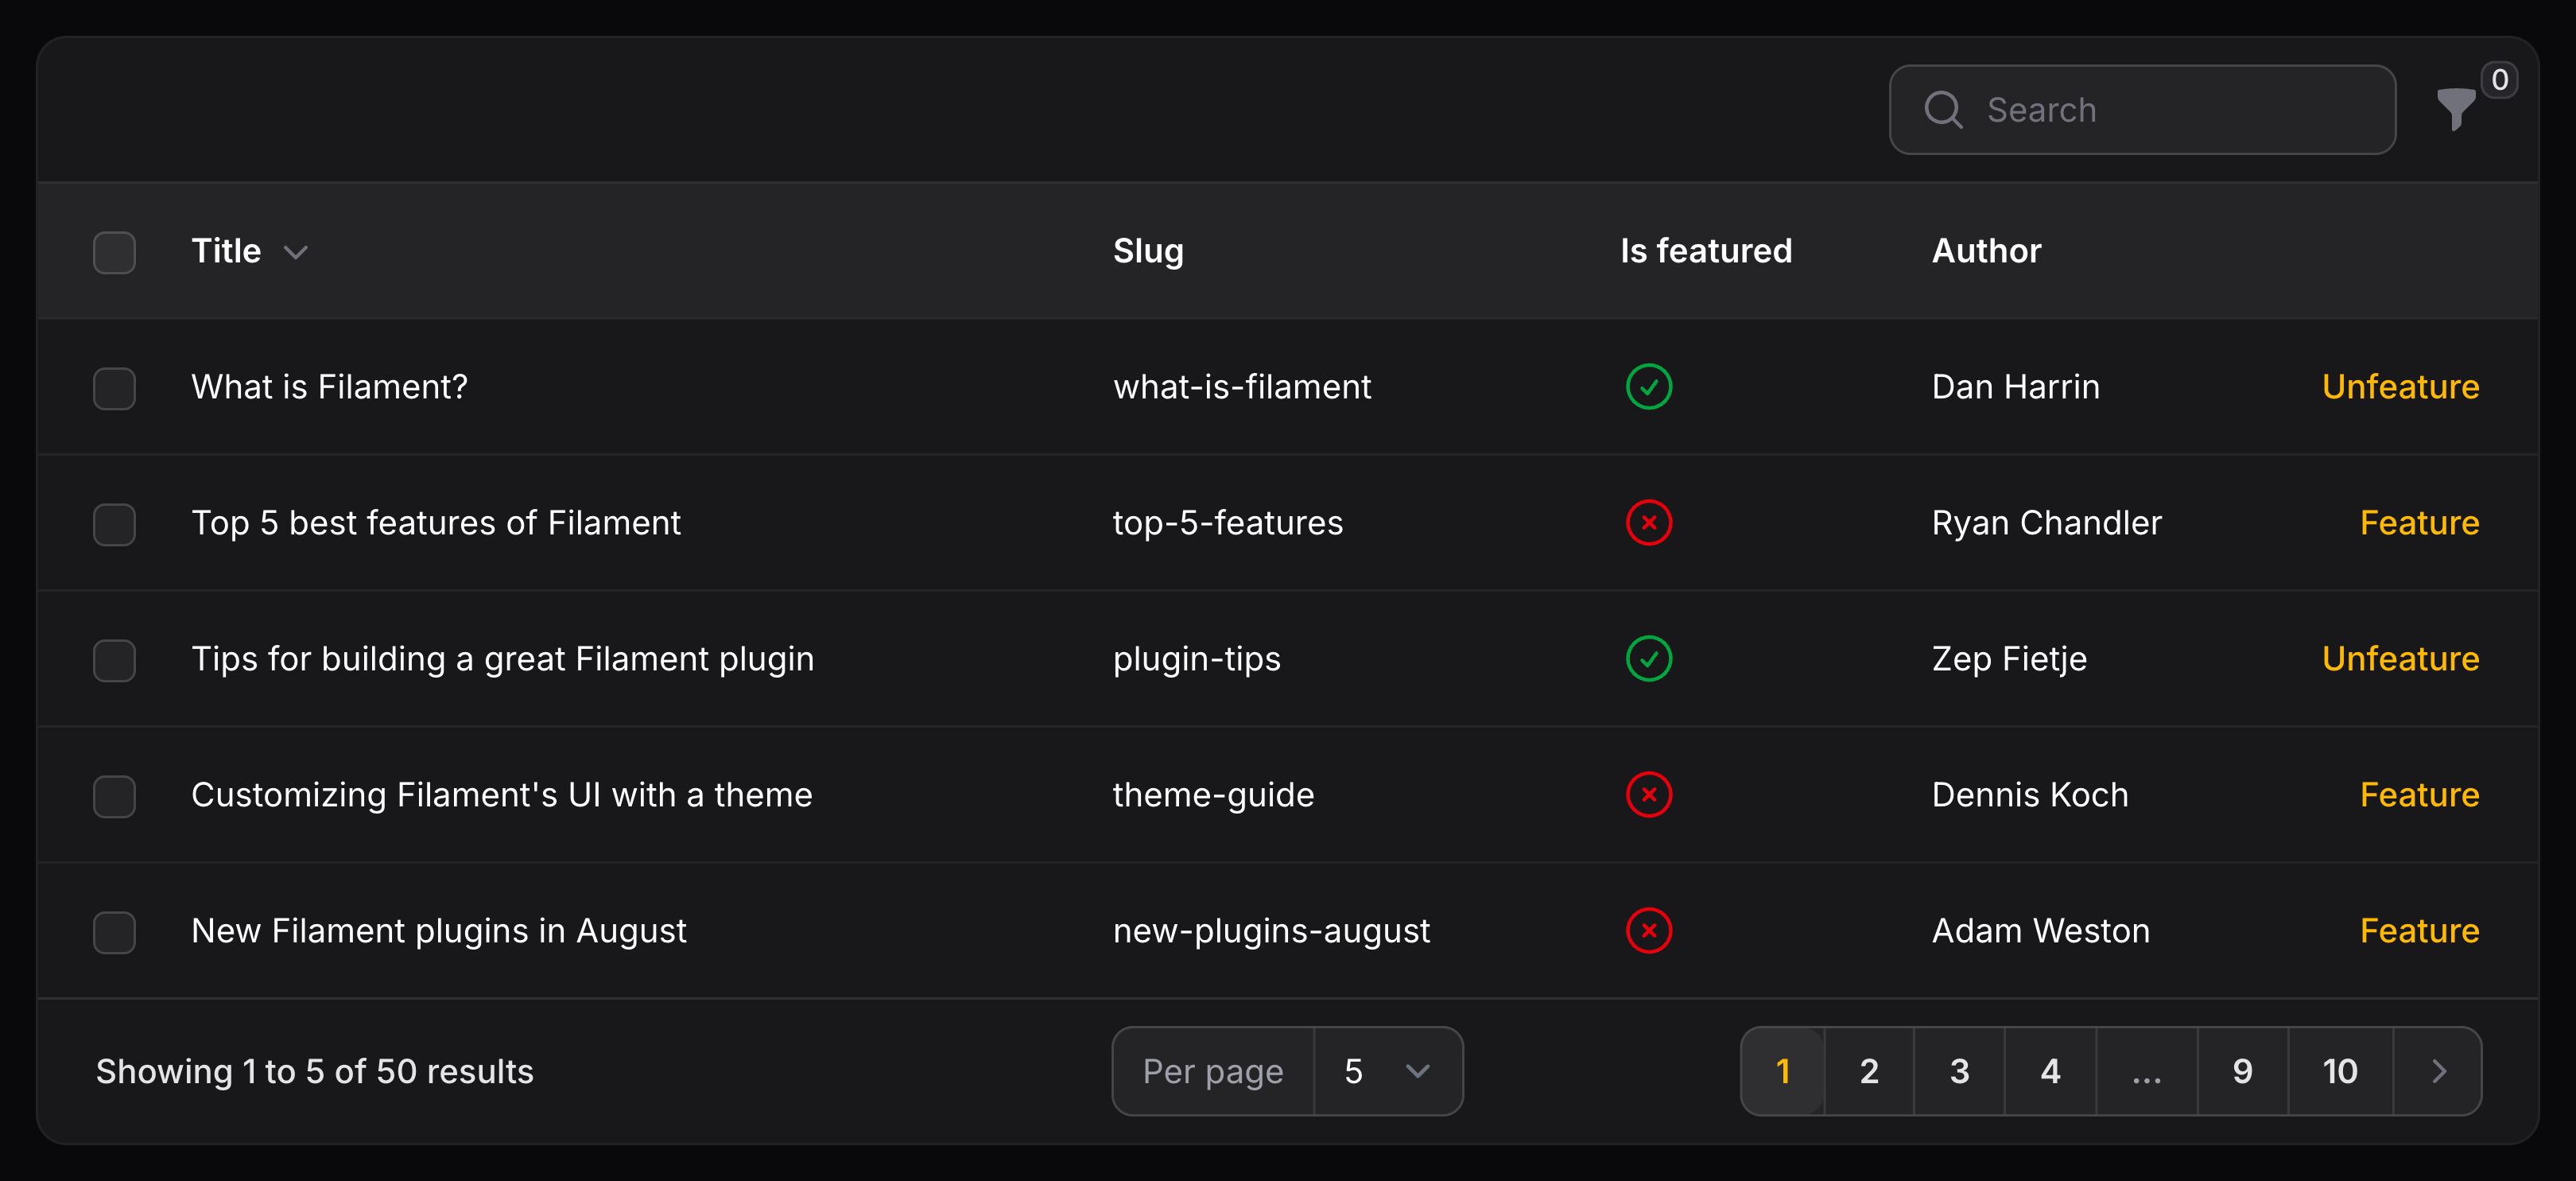
Task: Tick checkbox for Customizing Filament's UI row
Action: (114, 796)
